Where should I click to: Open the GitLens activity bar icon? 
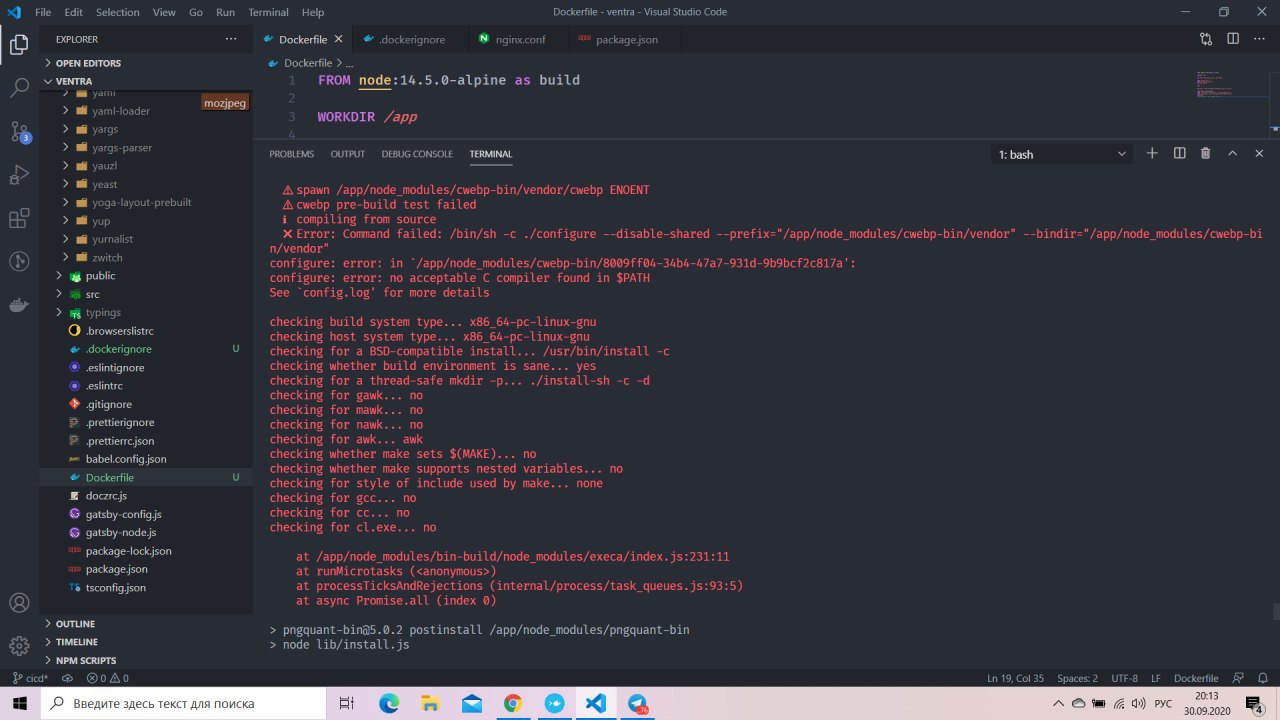point(19,262)
